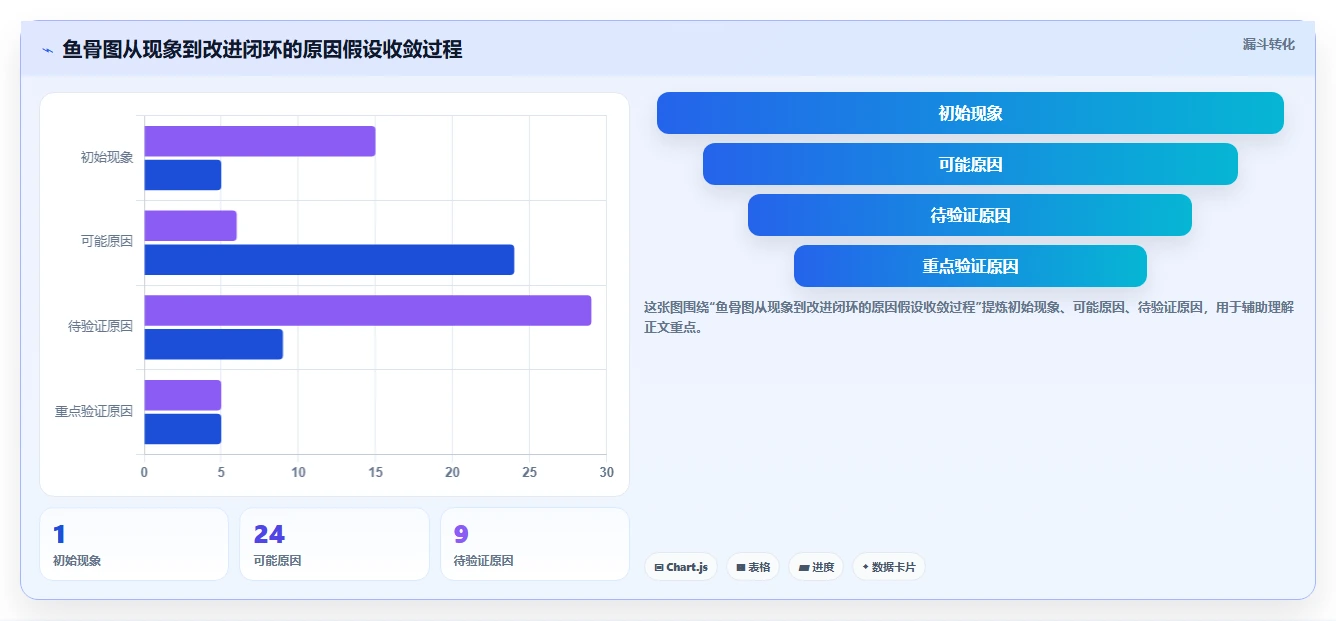Click the stat card showing 9 待验证原因

click(x=535, y=544)
